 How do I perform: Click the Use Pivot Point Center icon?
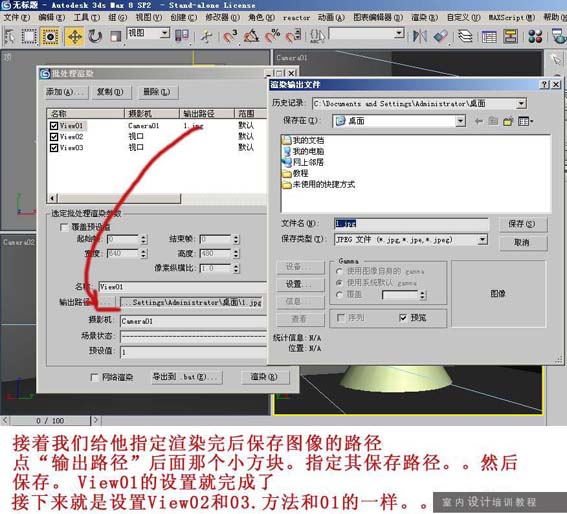[182, 36]
